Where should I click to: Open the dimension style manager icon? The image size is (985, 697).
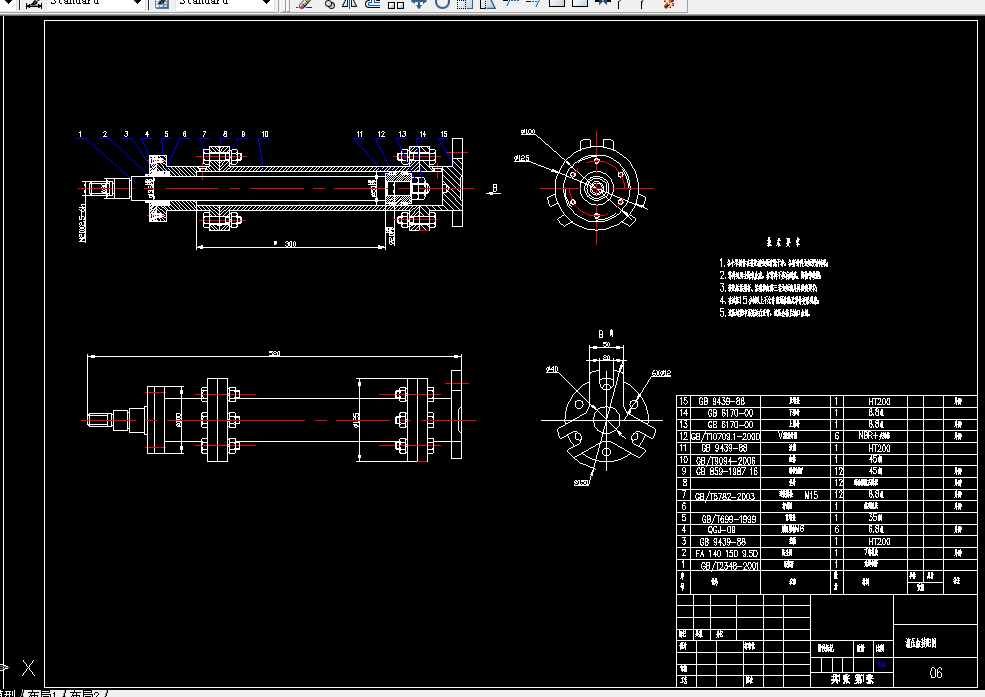point(33,4)
